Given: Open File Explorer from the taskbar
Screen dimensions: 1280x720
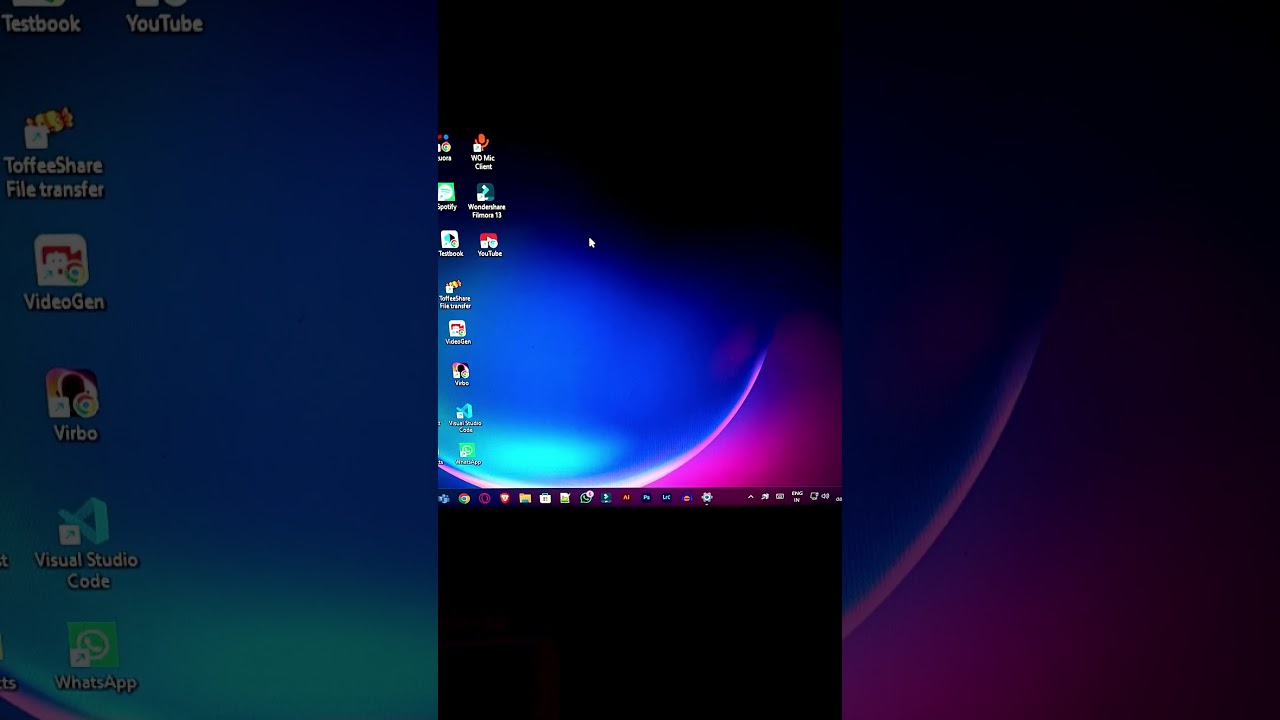Looking at the screenshot, I should [524, 498].
